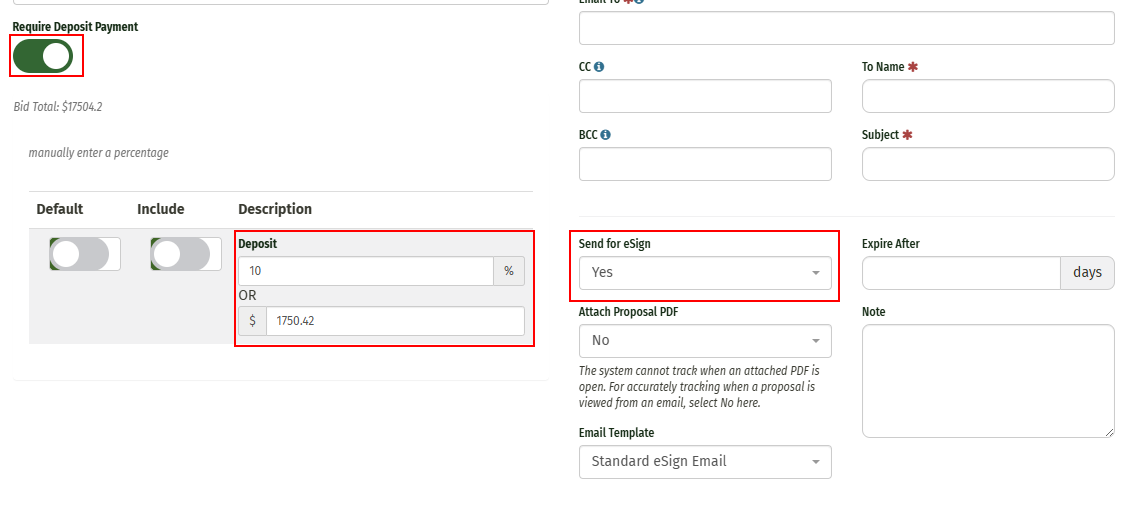1134x523 pixels.
Task: Open the Send for eSign dropdown
Action: [x=704, y=272]
